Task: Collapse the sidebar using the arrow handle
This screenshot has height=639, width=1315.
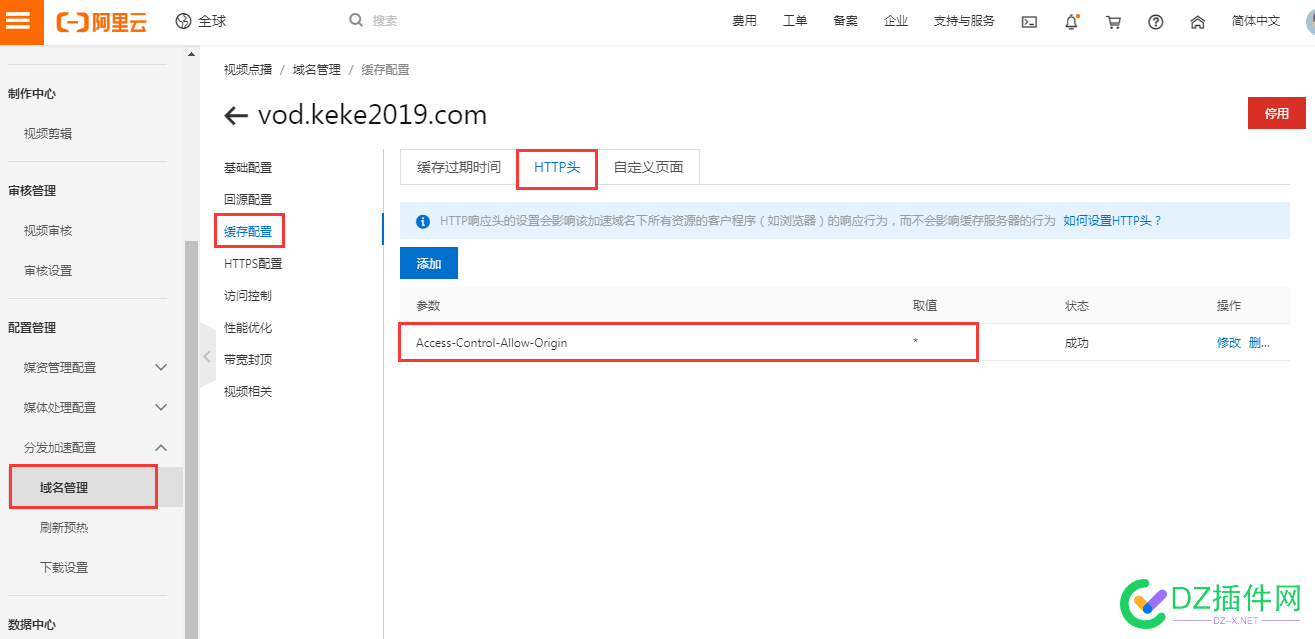Action: pyautogui.click(x=207, y=355)
